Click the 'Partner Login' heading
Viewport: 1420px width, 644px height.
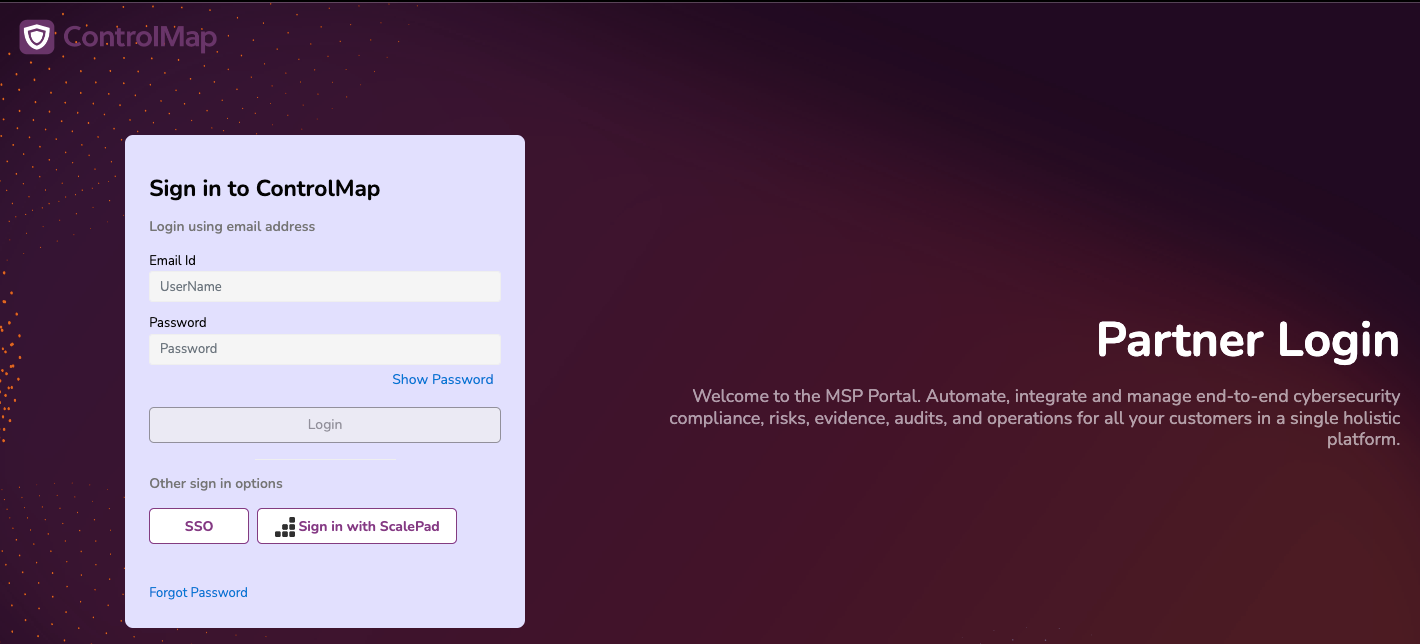1248,340
